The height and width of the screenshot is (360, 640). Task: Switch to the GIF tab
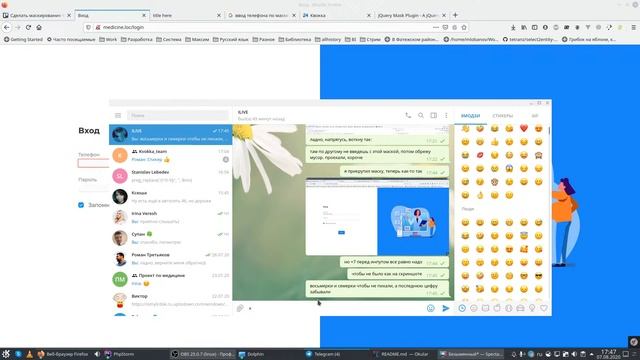point(535,116)
